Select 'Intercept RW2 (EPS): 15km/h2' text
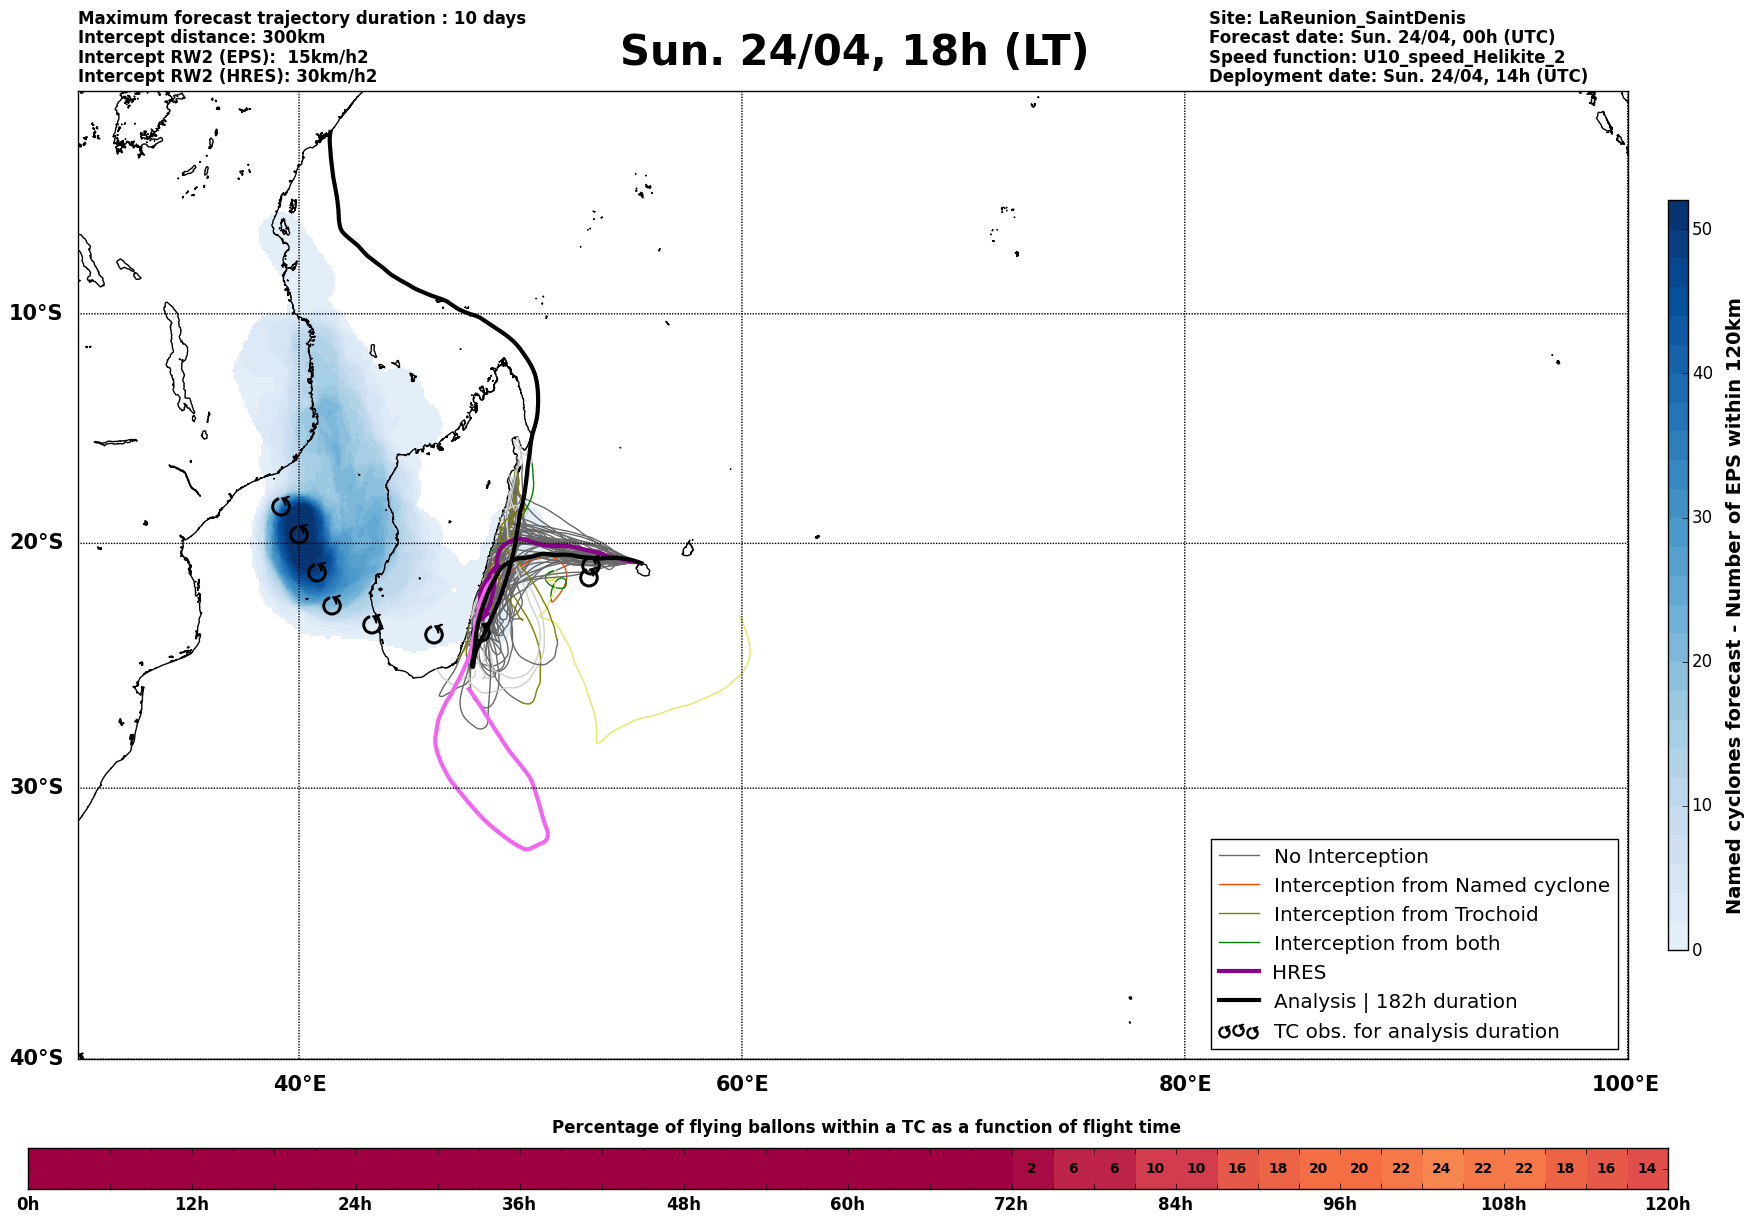This screenshot has height=1223, width=1754. 223,57
